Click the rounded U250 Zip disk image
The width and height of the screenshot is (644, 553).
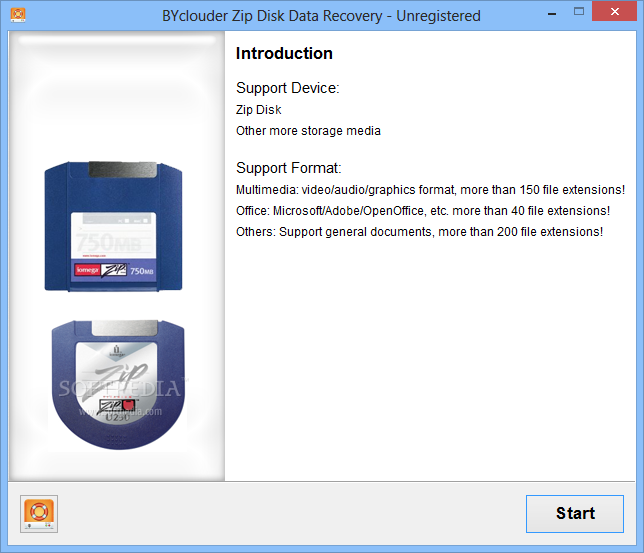click(118, 385)
